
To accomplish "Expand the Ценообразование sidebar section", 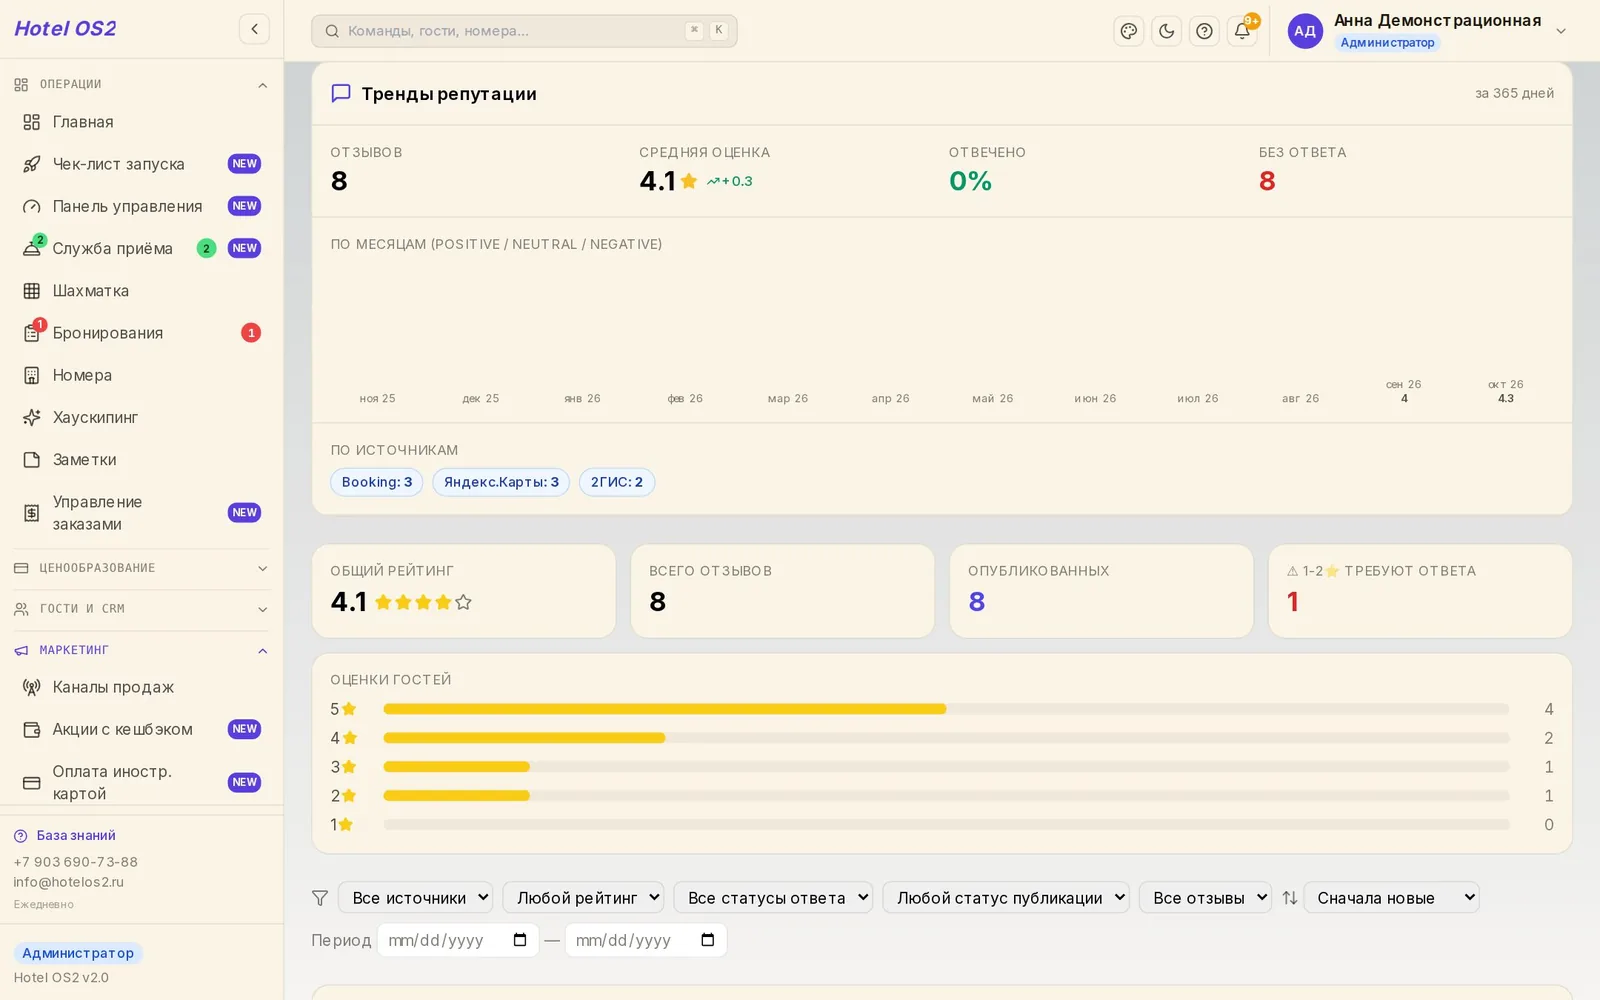I will coord(142,568).
